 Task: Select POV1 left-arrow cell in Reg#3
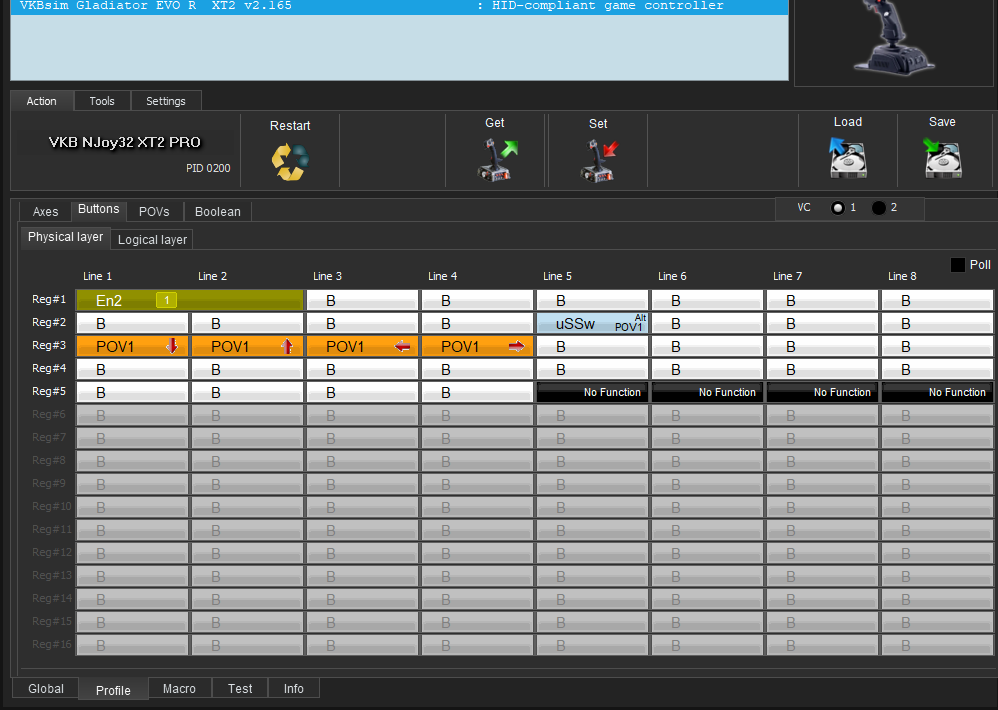(x=363, y=346)
